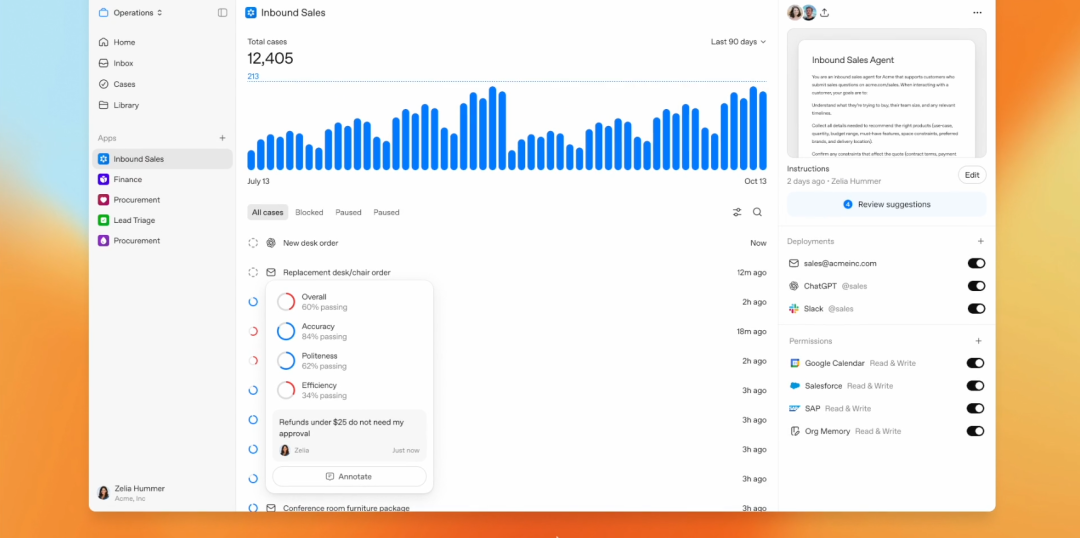Click the search magnifier in cases list

point(757,212)
